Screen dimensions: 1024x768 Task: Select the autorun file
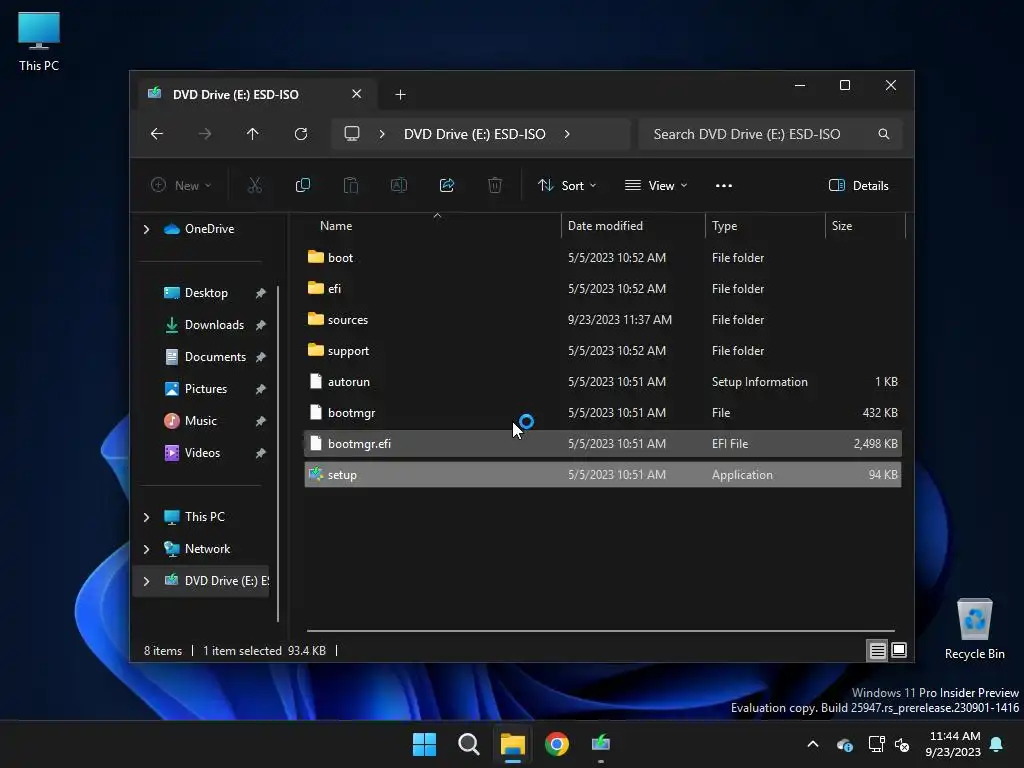(603, 381)
